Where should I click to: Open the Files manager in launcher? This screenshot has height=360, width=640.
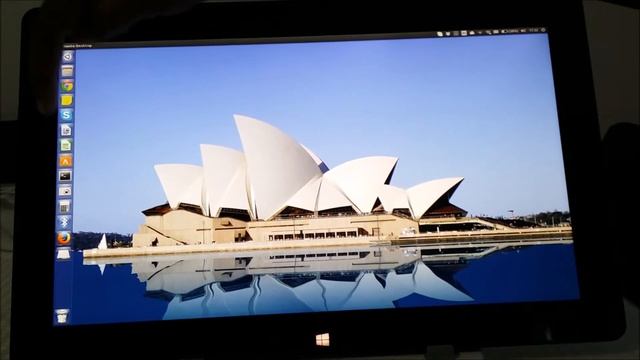tap(67, 71)
